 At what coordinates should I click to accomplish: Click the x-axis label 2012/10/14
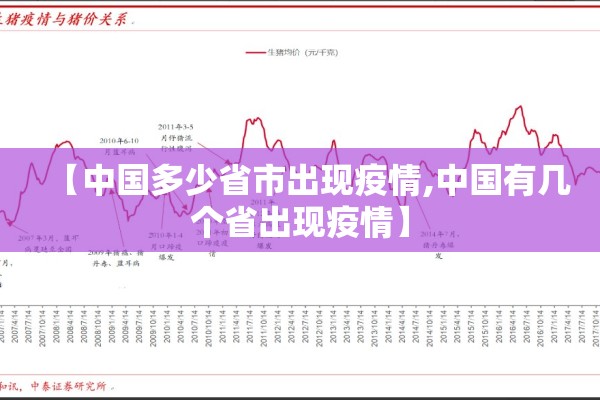319,328
